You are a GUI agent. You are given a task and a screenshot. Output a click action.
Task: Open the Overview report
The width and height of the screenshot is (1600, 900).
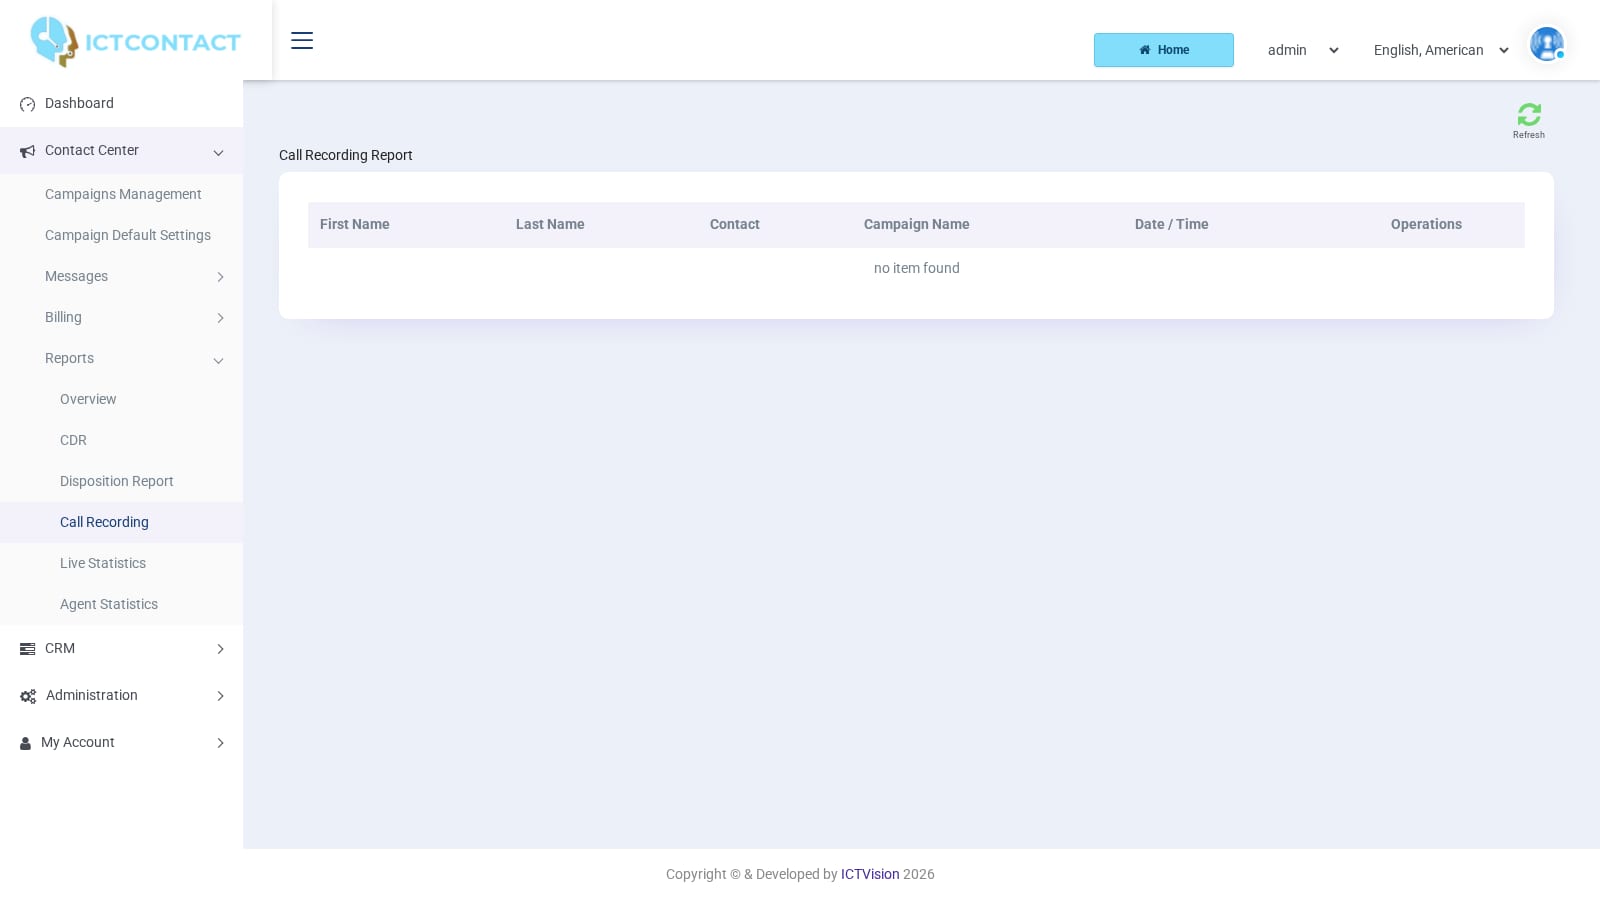click(121, 399)
